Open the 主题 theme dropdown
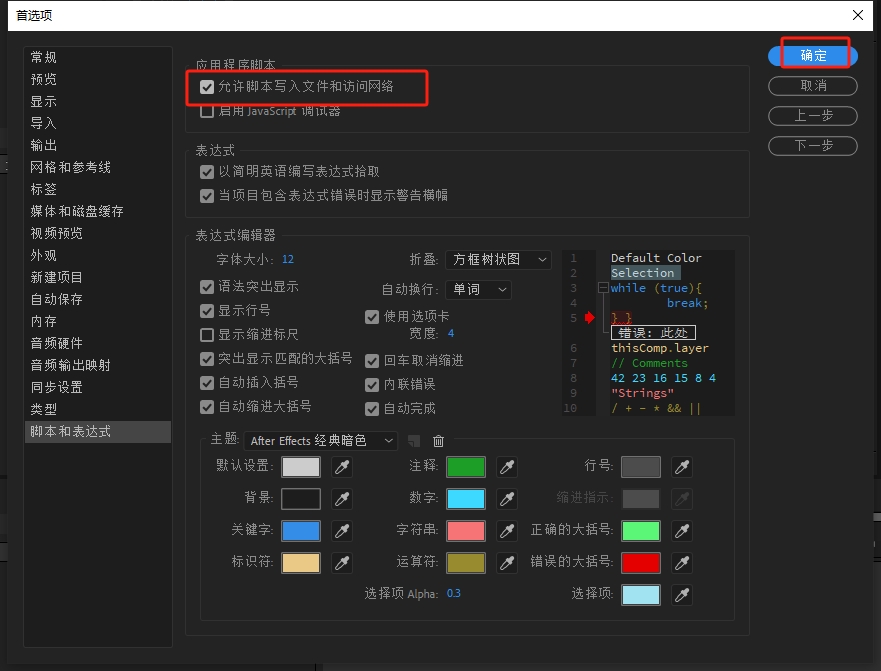The width and height of the screenshot is (881, 671). click(x=320, y=440)
